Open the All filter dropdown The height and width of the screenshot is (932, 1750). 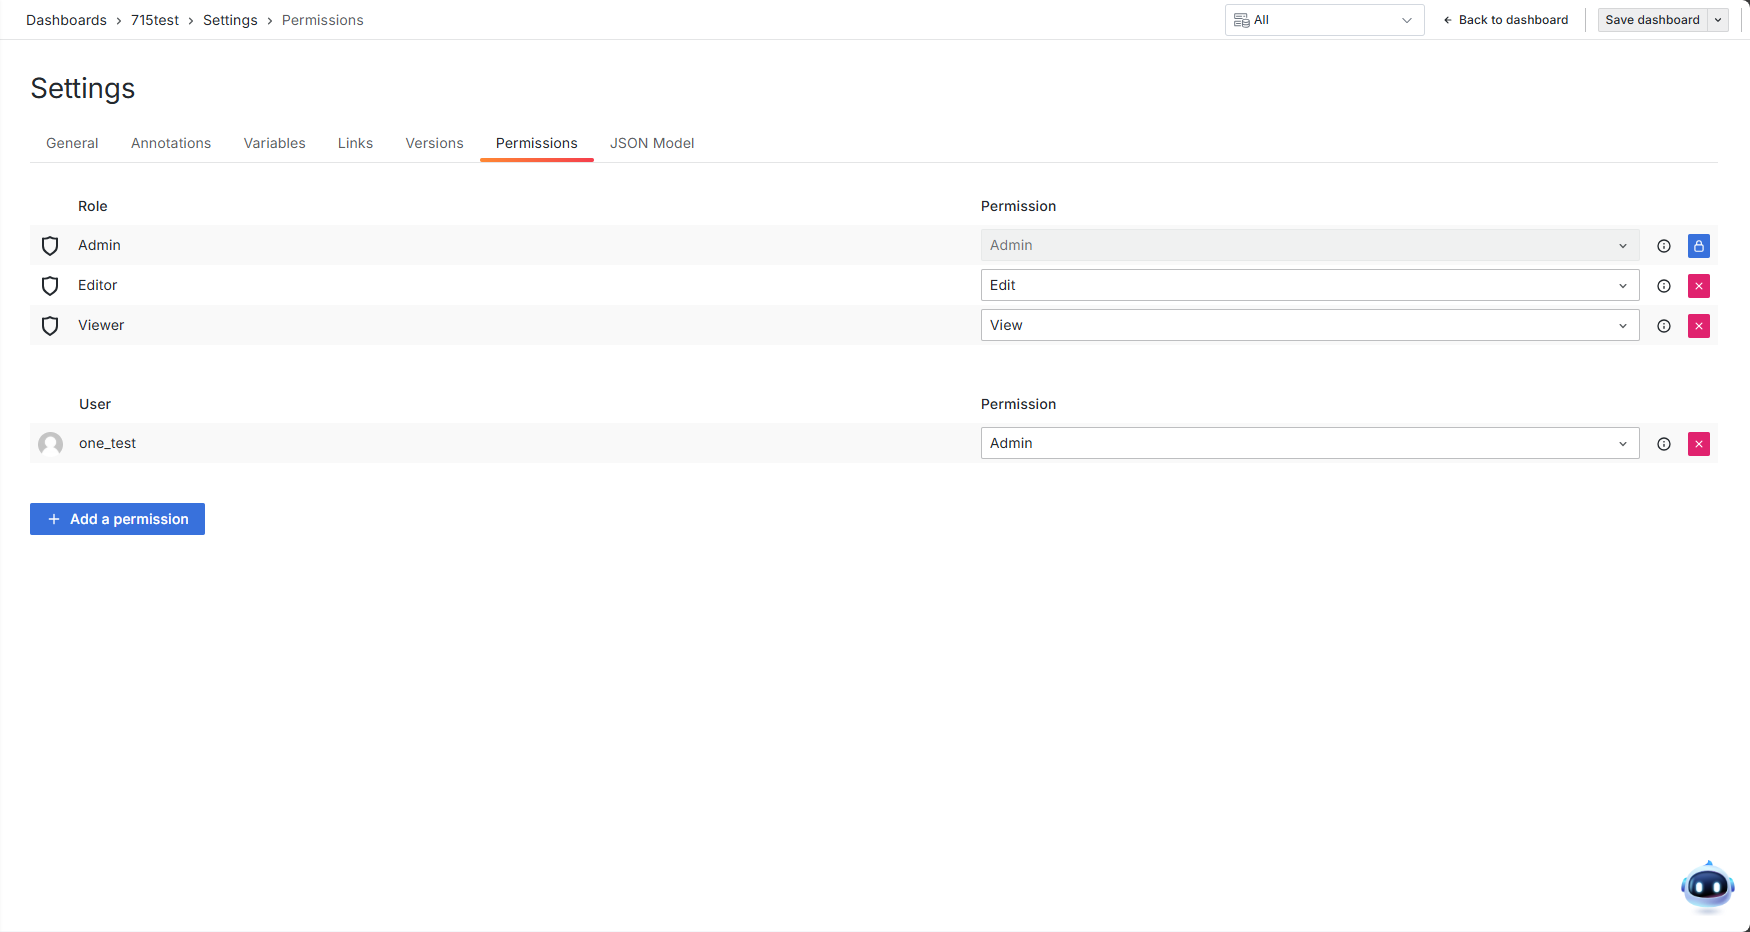[1323, 20]
